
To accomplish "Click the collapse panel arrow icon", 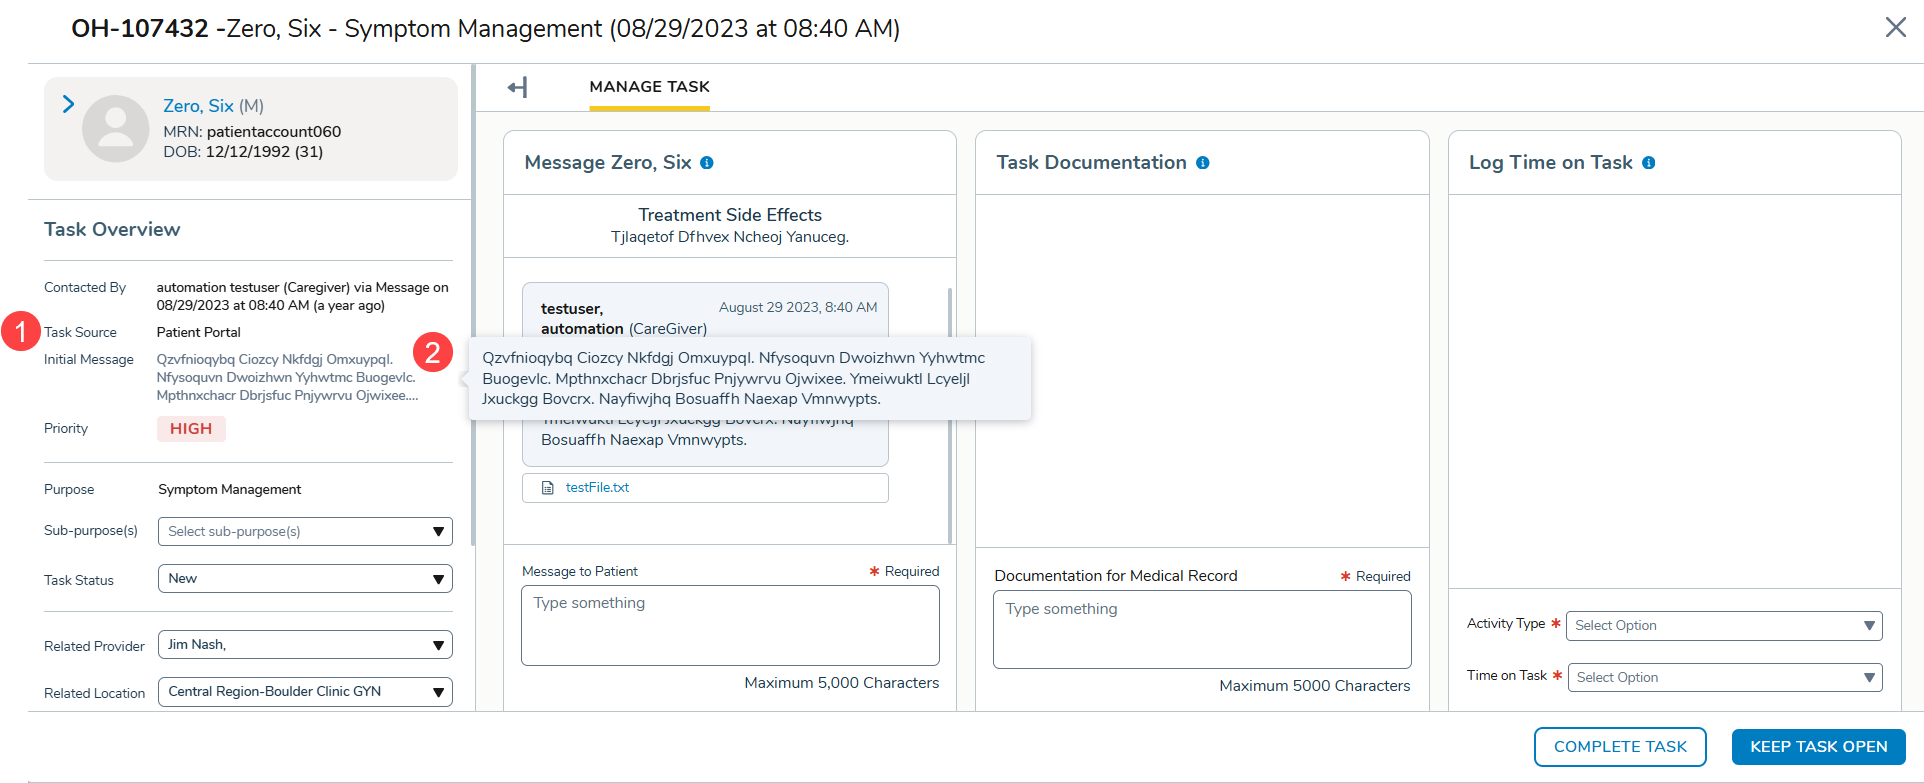I will coord(517,88).
